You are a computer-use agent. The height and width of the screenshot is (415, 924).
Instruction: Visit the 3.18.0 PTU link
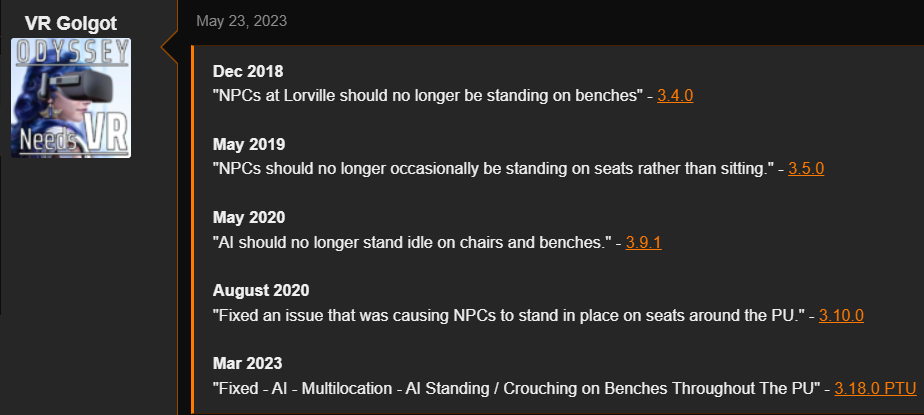pyautogui.click(x=876, y=388)
